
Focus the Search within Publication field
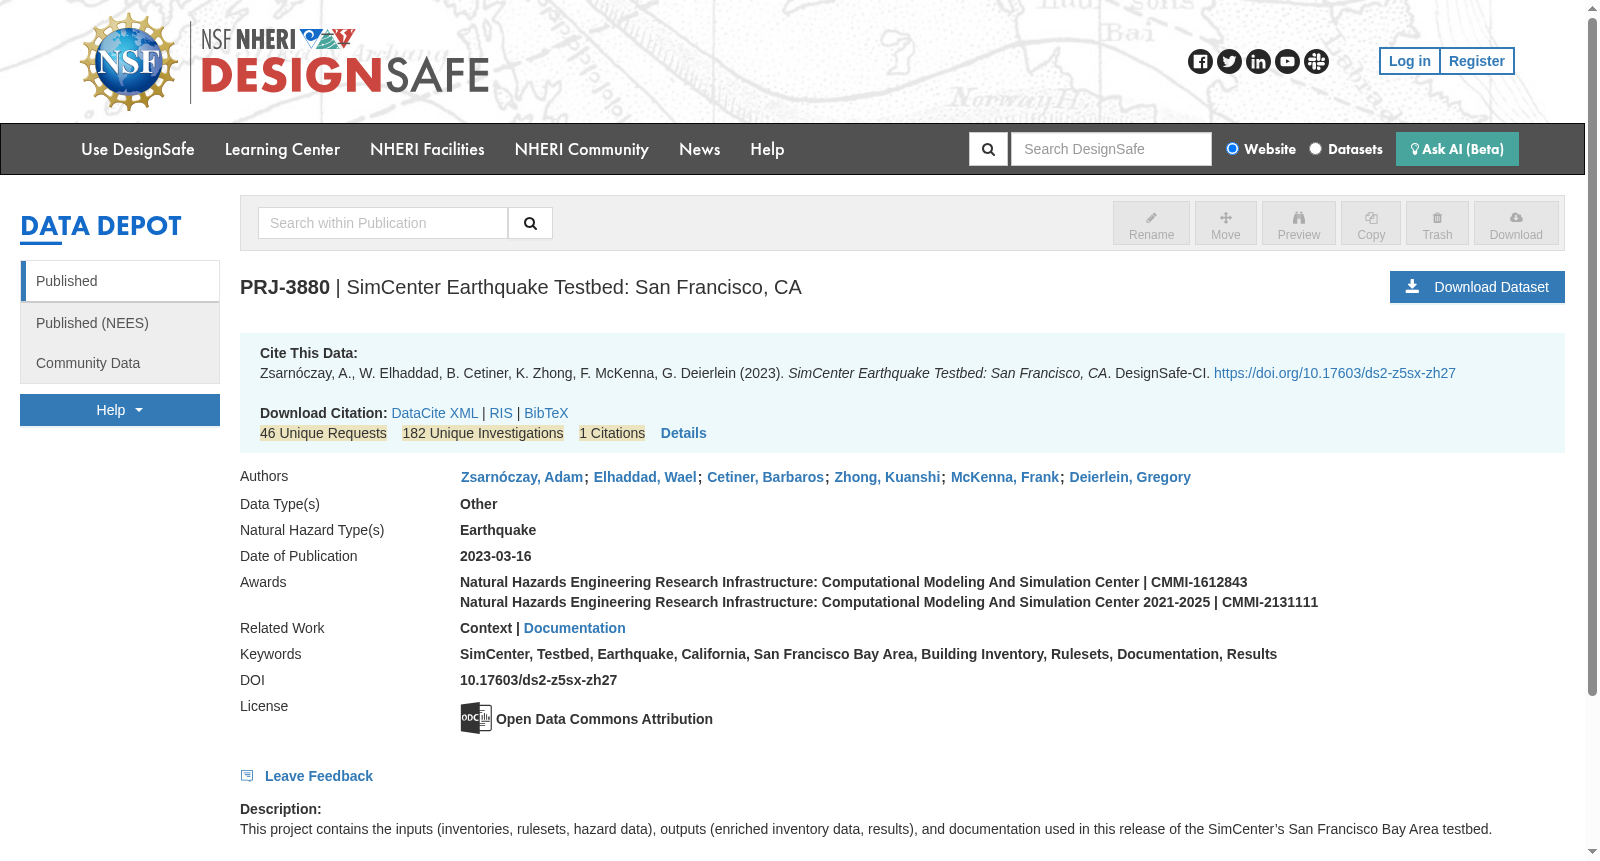tap(383, 223)
